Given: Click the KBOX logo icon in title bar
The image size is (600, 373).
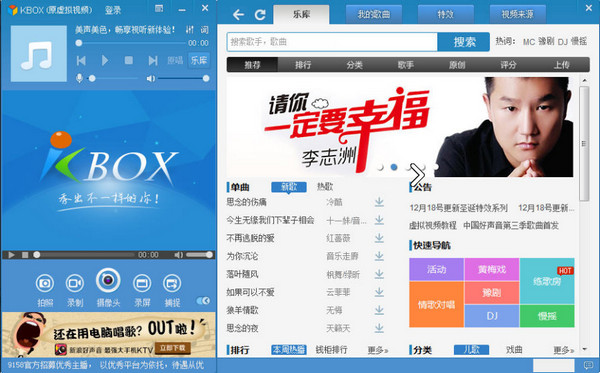Looking at the screenshot, I should click(12, 10).
